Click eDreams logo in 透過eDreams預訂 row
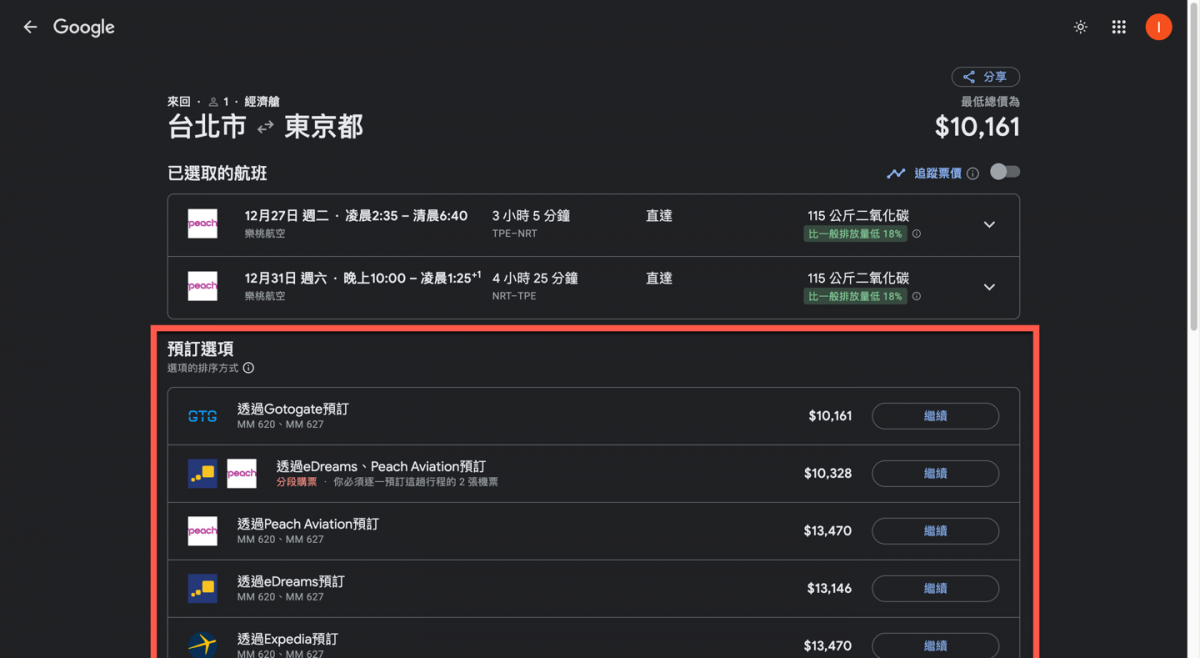The width and height of the screenshot is (1200, 658). pyautogui.click(x=202, y=588)
